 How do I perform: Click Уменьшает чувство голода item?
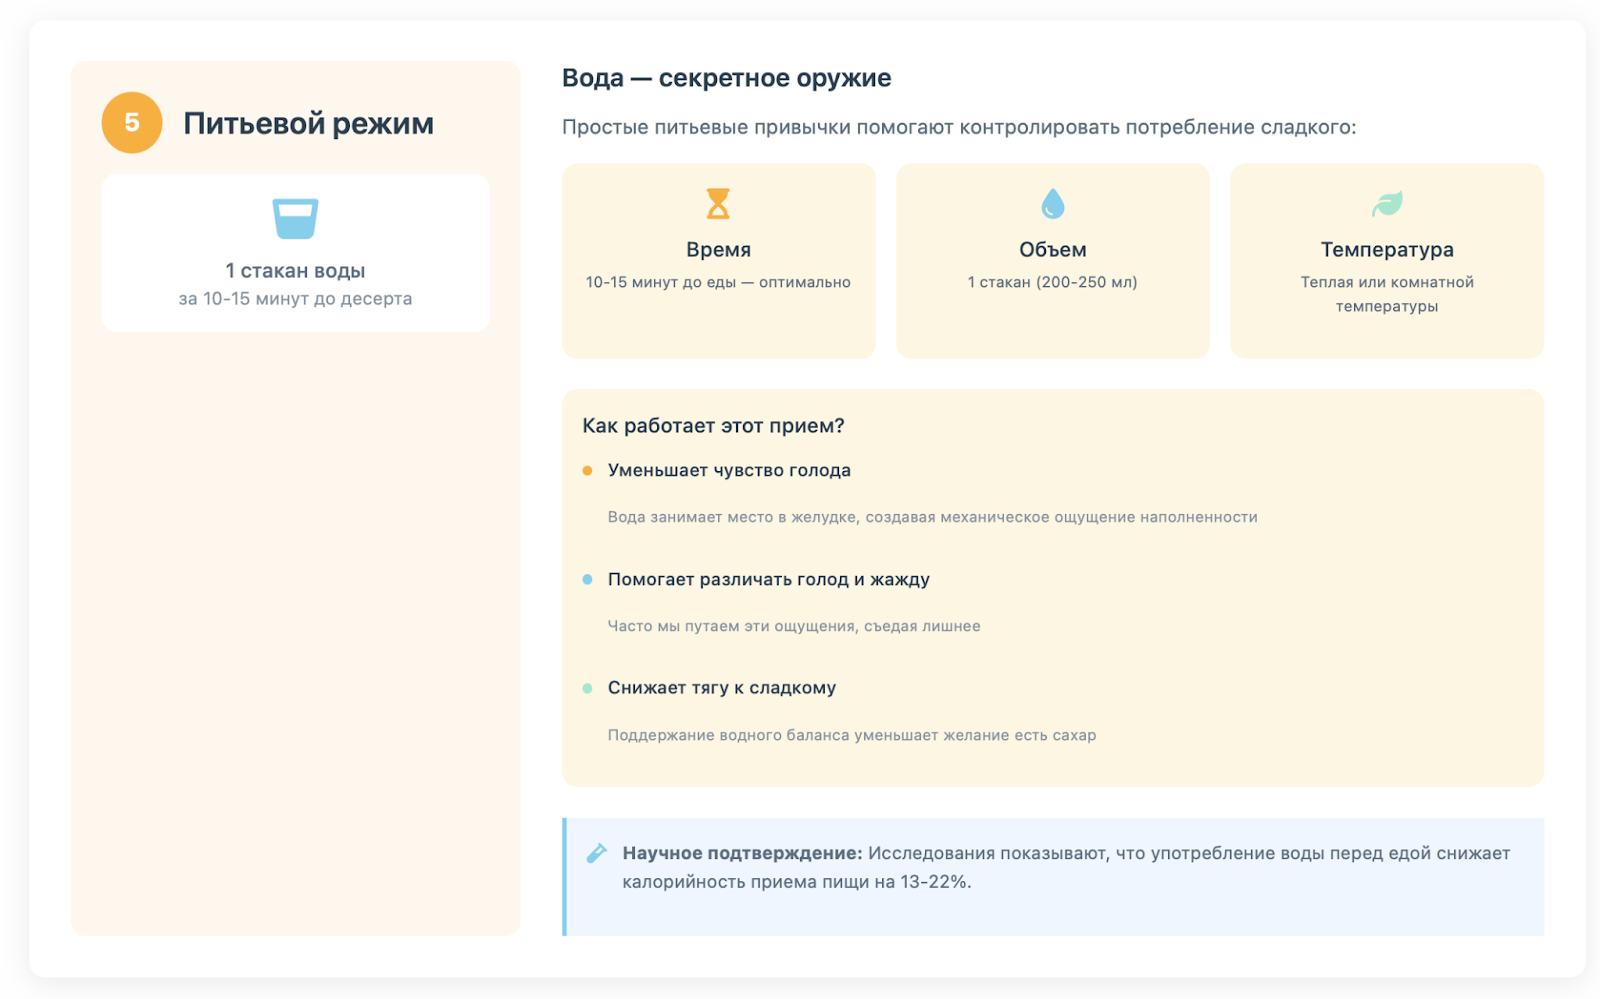[x=729, y=471]
